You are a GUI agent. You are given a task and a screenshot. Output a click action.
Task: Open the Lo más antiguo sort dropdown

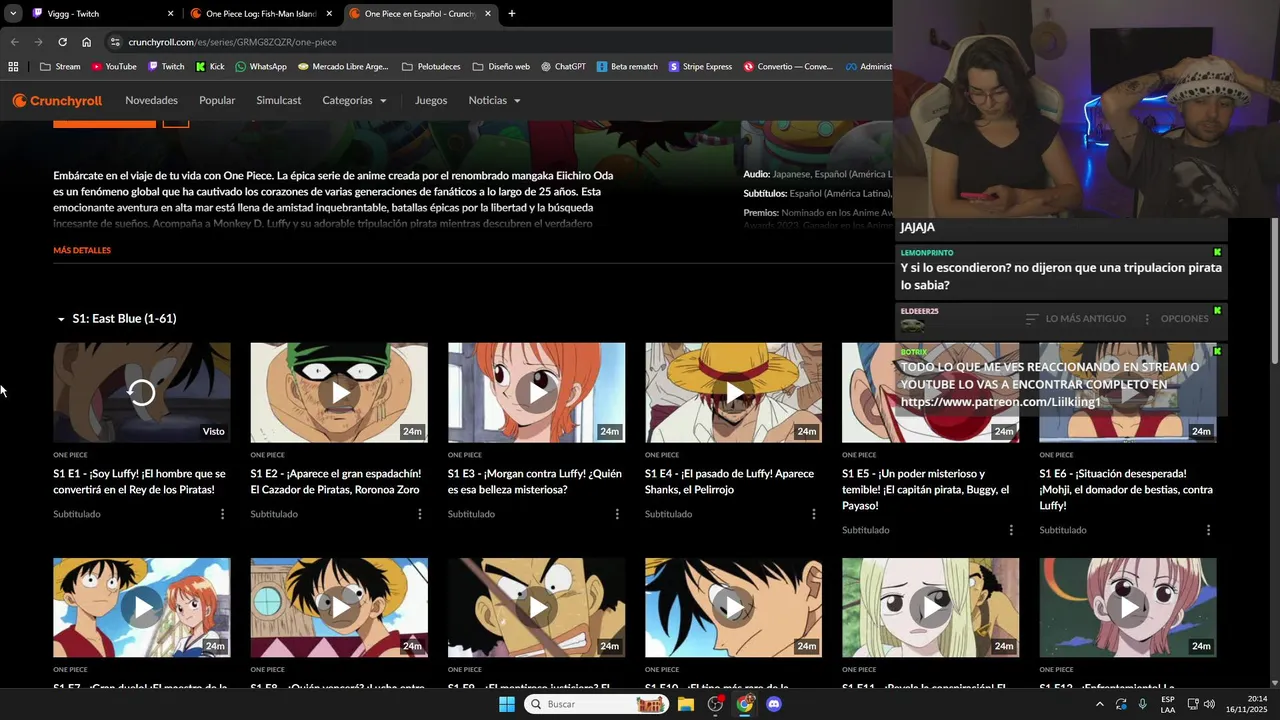click(x=1076, y=319)
